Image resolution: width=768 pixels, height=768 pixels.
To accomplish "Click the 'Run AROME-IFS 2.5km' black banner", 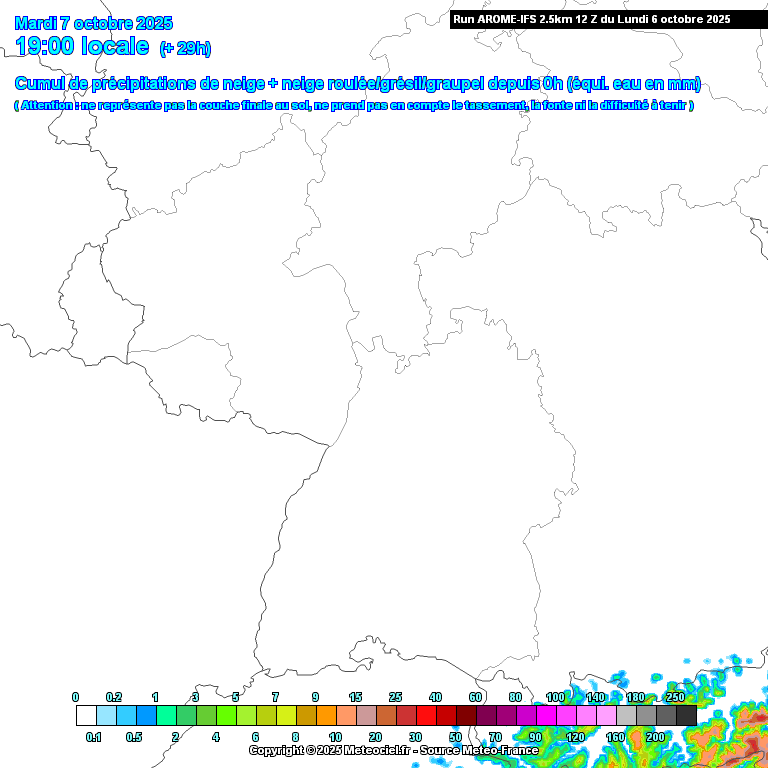I will (591, 19).
